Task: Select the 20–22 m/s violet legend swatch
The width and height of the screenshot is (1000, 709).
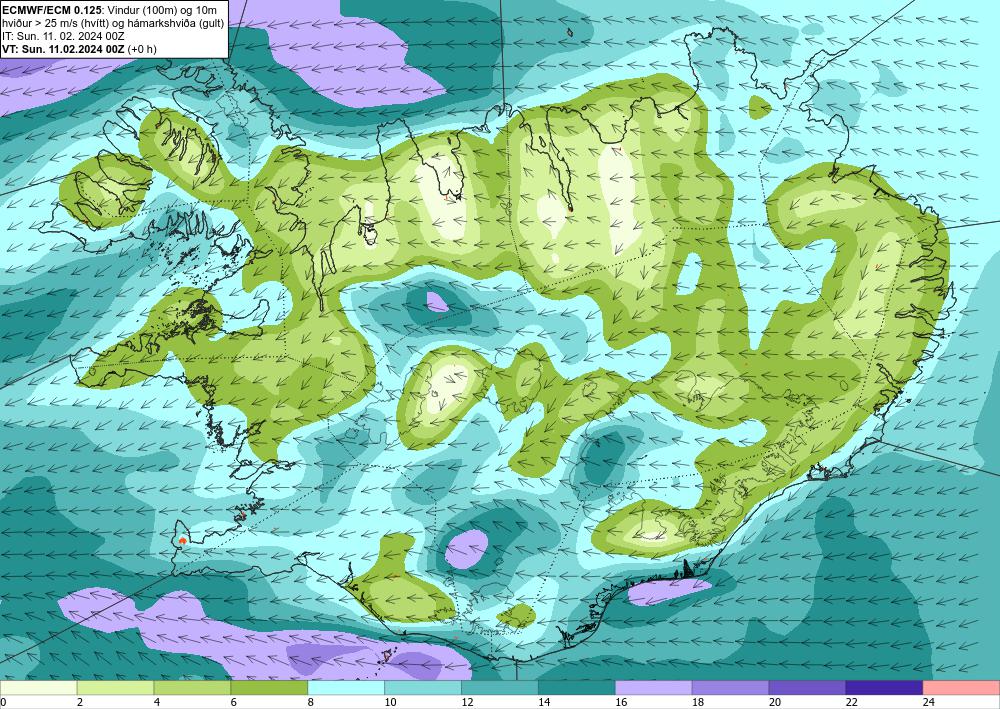Action: 807,688
